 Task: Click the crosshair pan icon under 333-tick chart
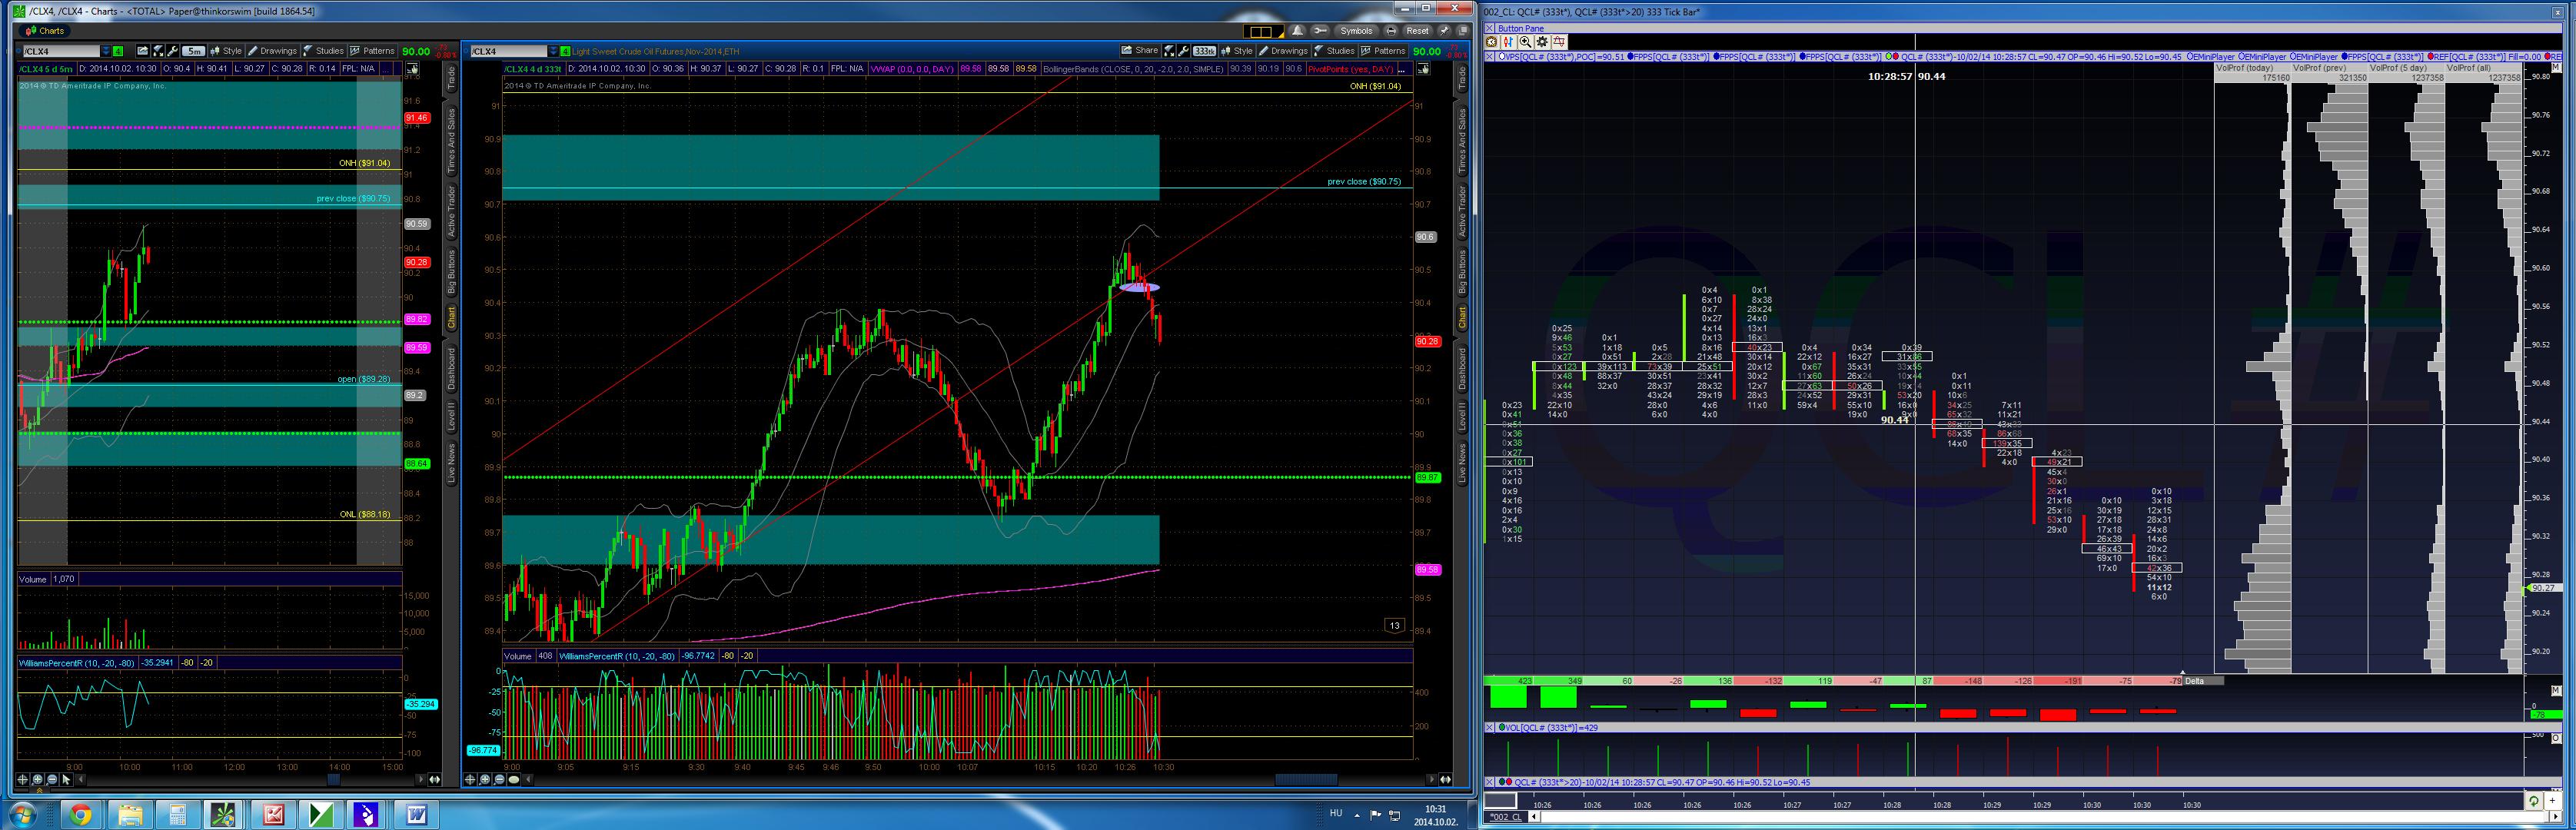[x=470, y=779]
